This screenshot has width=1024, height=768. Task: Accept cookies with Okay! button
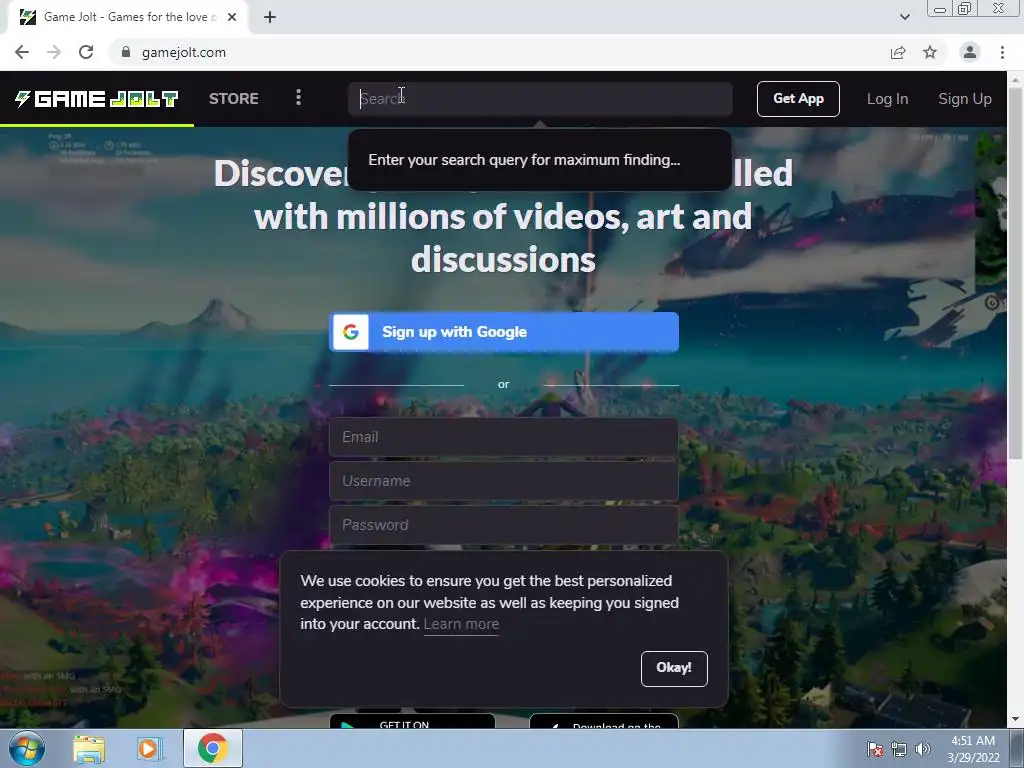674,668
